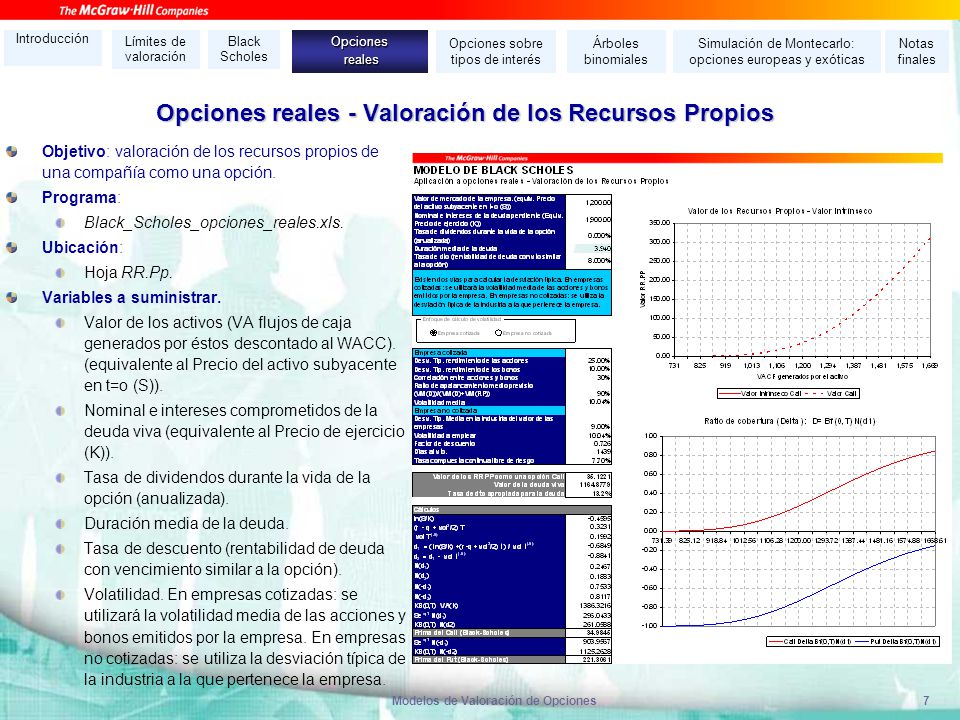This screenshot has height=720, width=960.
Task: Select the 'Hoja RR.Pp.' sub-bullet
Action: tap(129, 272)
